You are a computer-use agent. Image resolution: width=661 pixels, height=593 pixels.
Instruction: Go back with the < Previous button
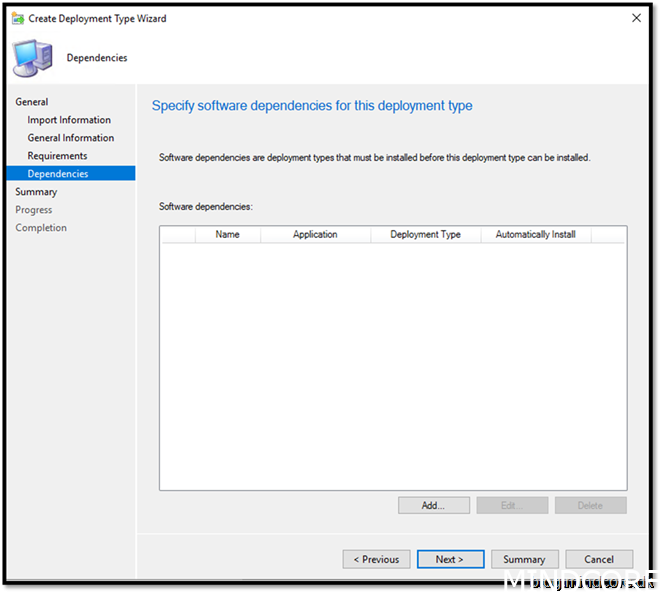(376, 559)
